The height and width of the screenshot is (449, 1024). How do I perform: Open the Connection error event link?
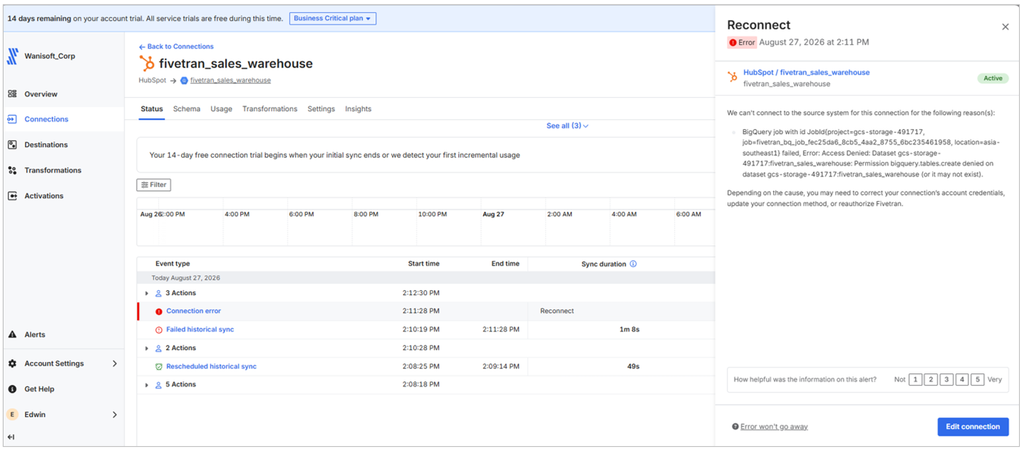[193, 311]
